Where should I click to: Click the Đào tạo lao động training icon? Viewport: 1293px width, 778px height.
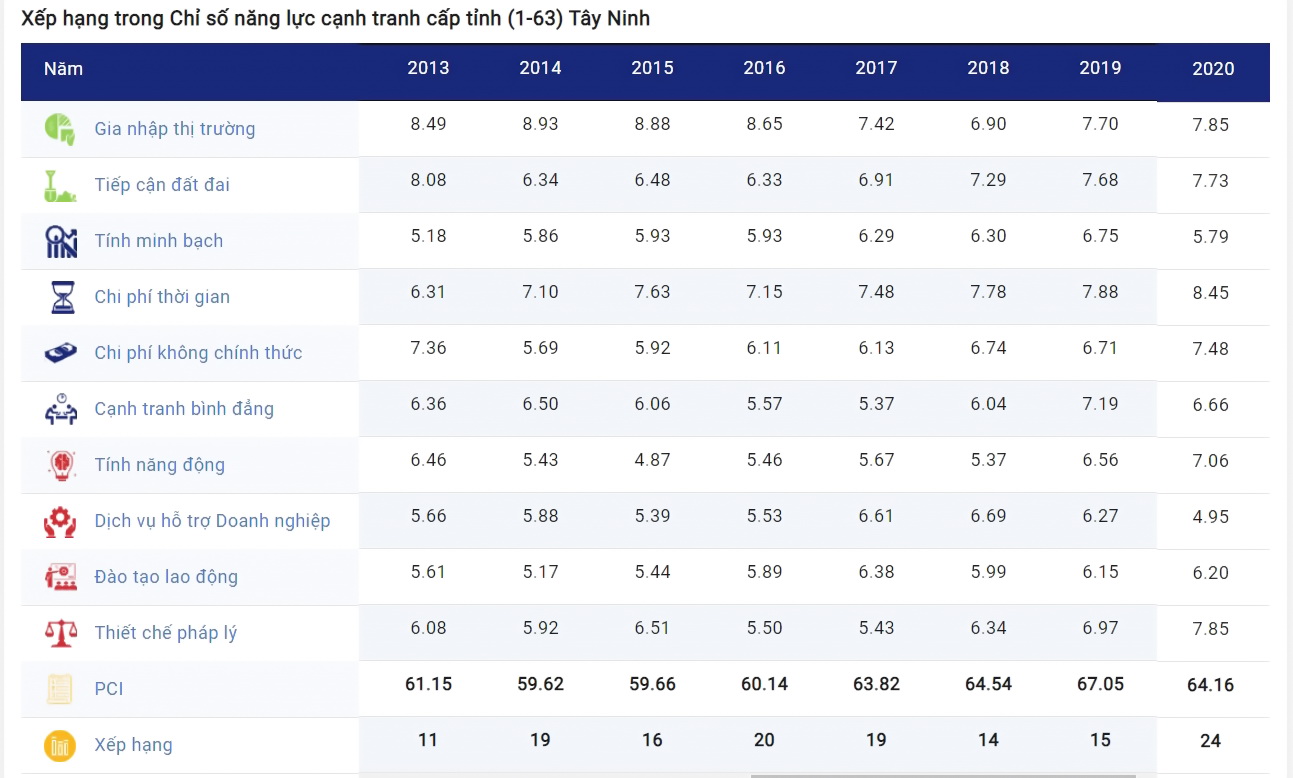[x=60, y=577]
